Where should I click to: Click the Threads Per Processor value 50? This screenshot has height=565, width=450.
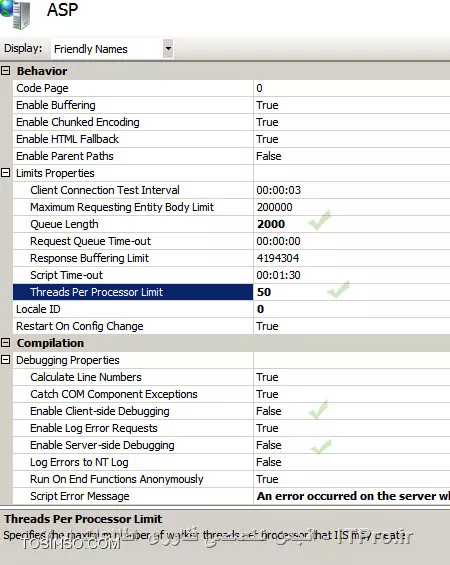pos(264,292)
